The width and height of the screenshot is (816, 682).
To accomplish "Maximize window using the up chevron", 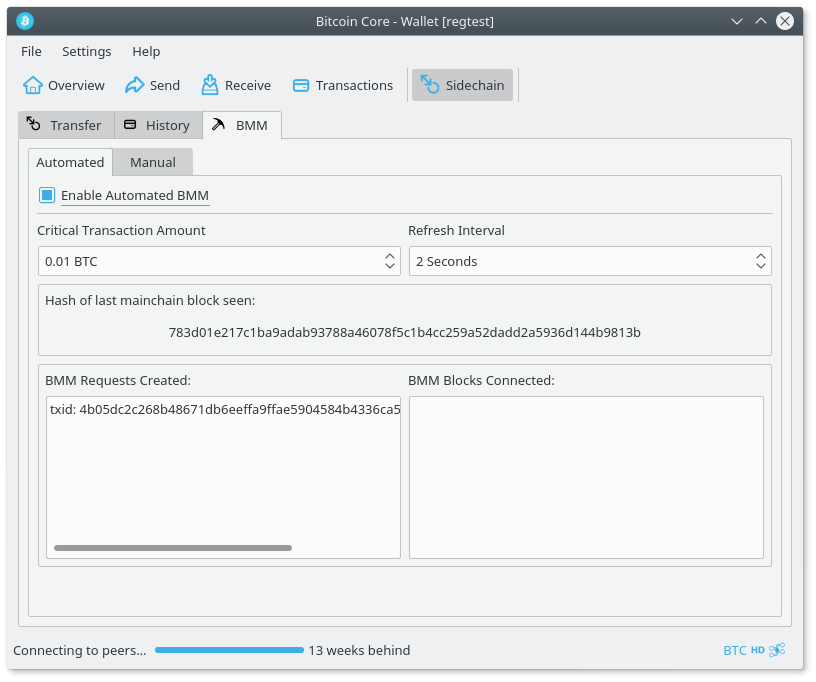I will click(760, 21).
